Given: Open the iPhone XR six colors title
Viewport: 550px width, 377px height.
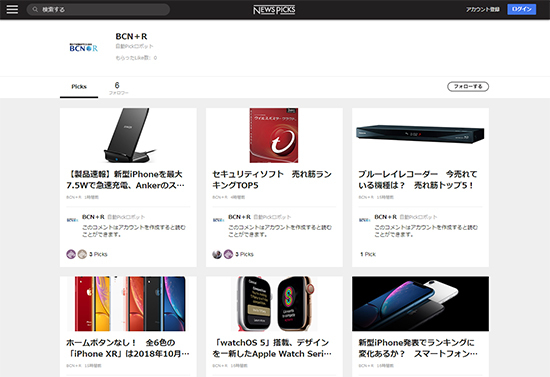Looking at the screenshot, I should point(128,348).
